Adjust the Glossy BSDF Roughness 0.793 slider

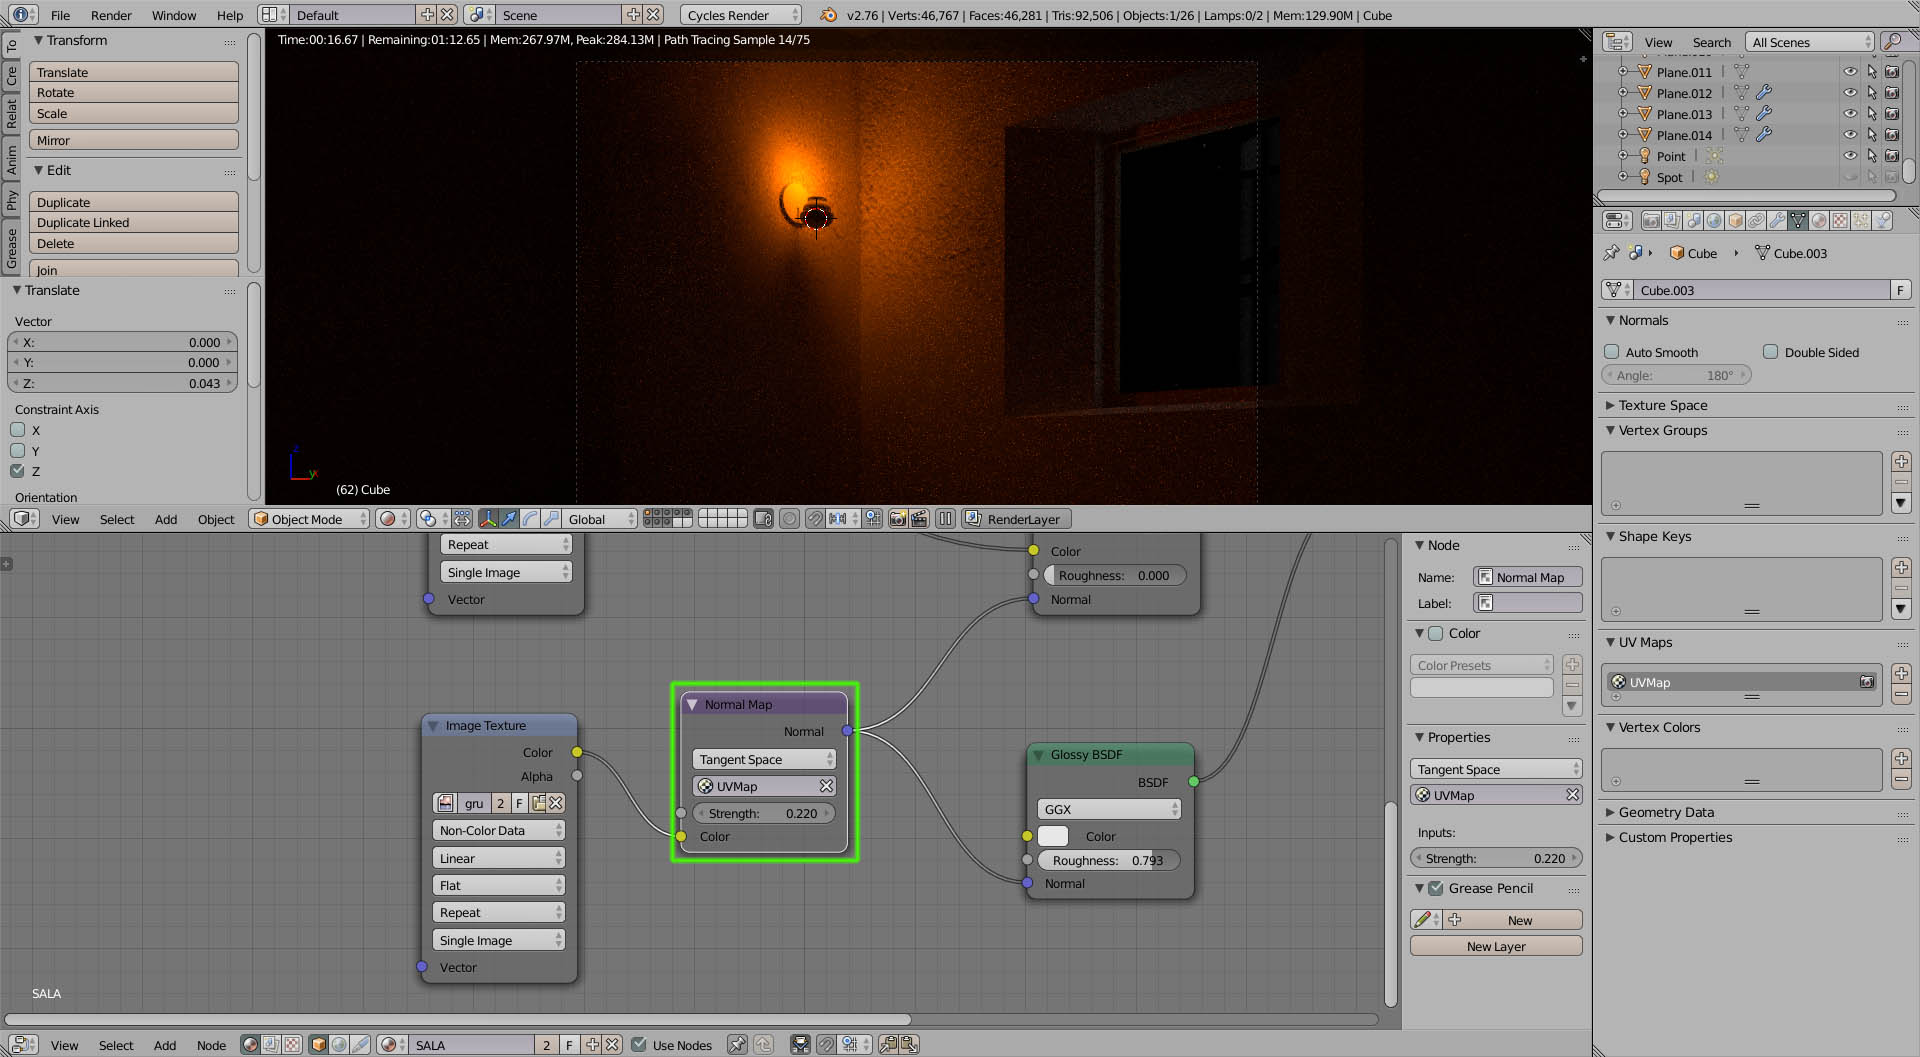click(1109, 860)
